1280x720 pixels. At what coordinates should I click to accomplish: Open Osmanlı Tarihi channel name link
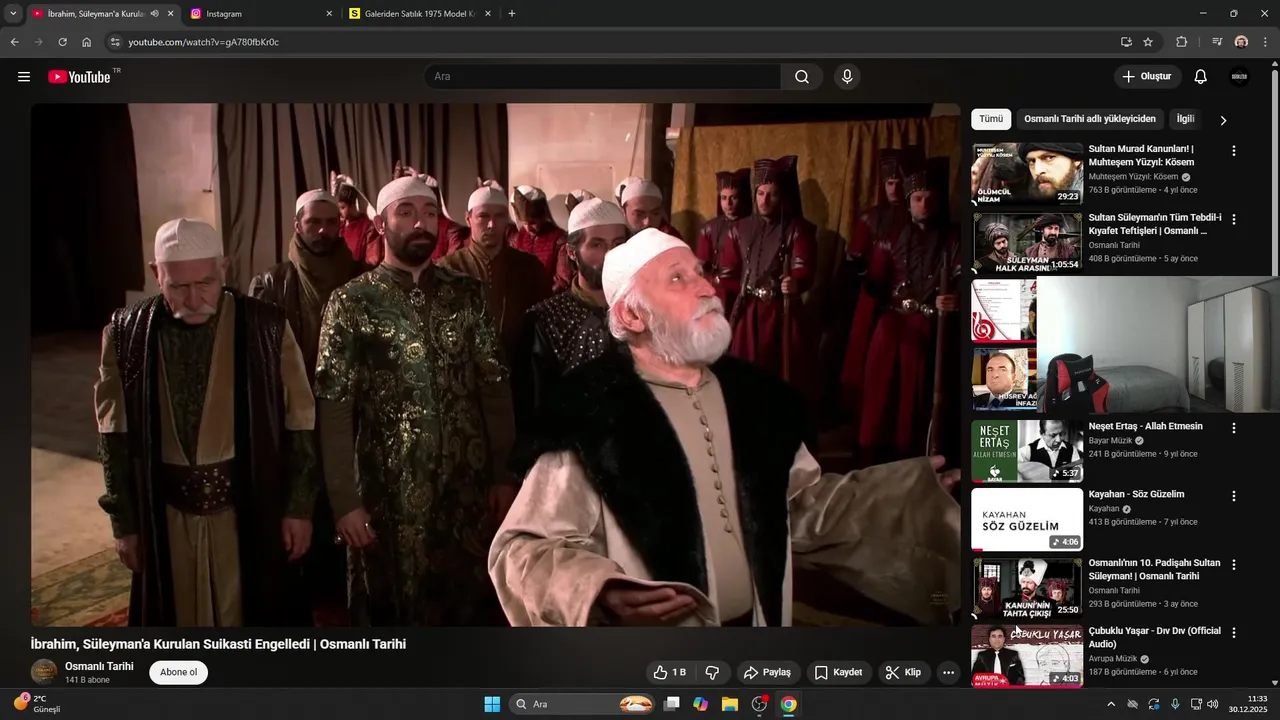[99, 666]
